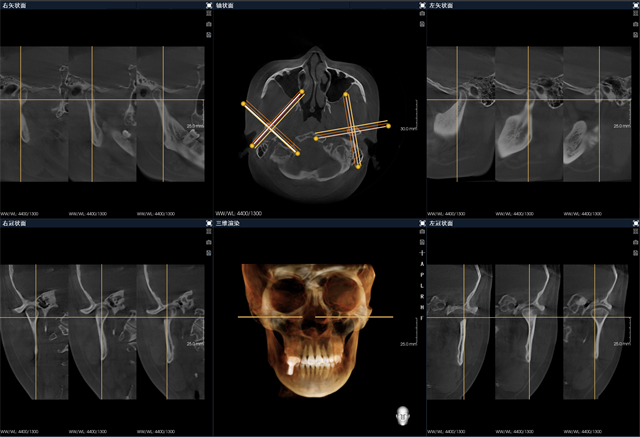
Task: Click axial WW/WL: 4400/1300 label
Action: (239, 213)
